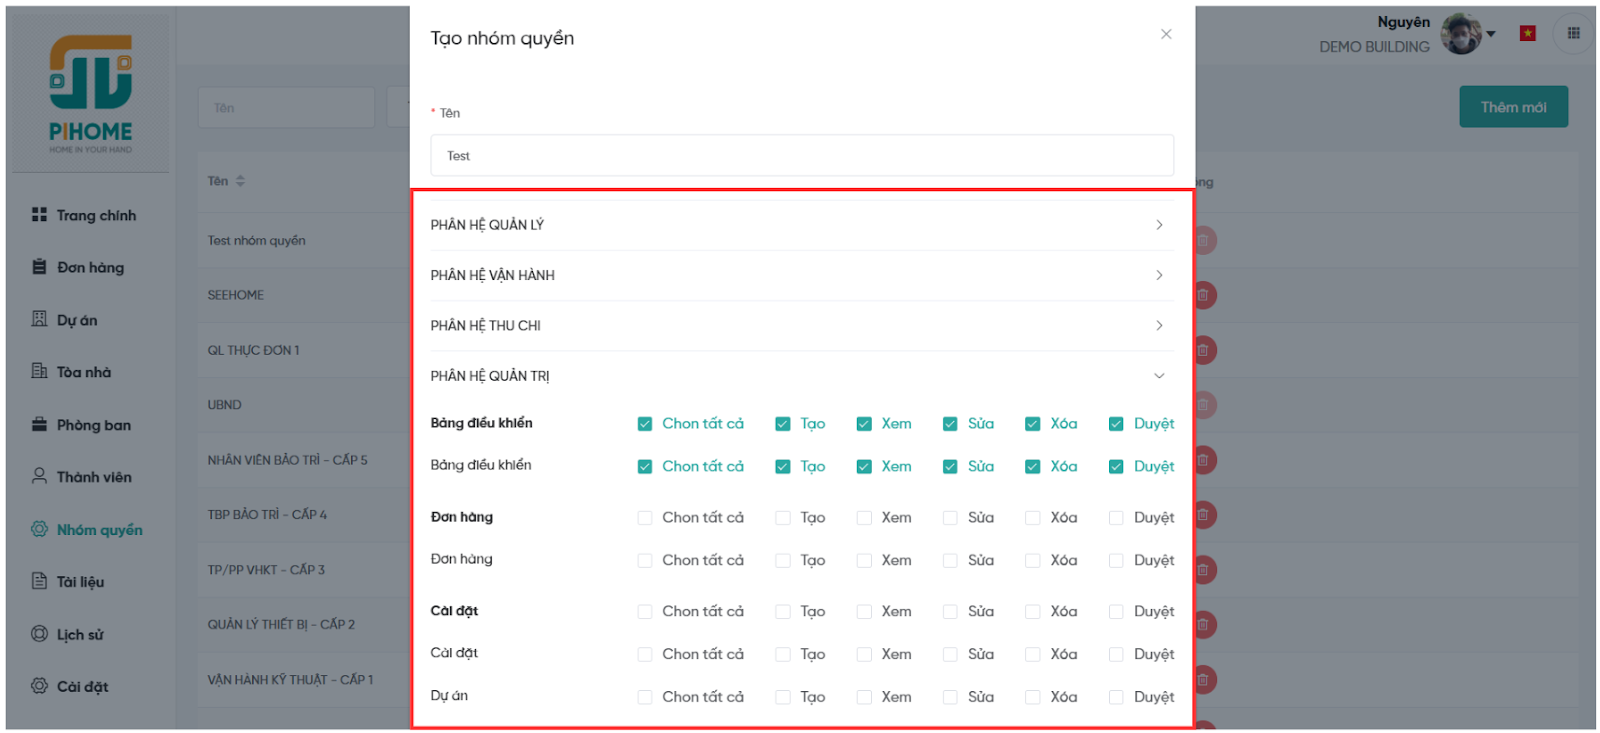Image resolution: width=1600 pixels, height=733 pixels.
Task: Open the Tài liệu menu item
Action: 80,582
